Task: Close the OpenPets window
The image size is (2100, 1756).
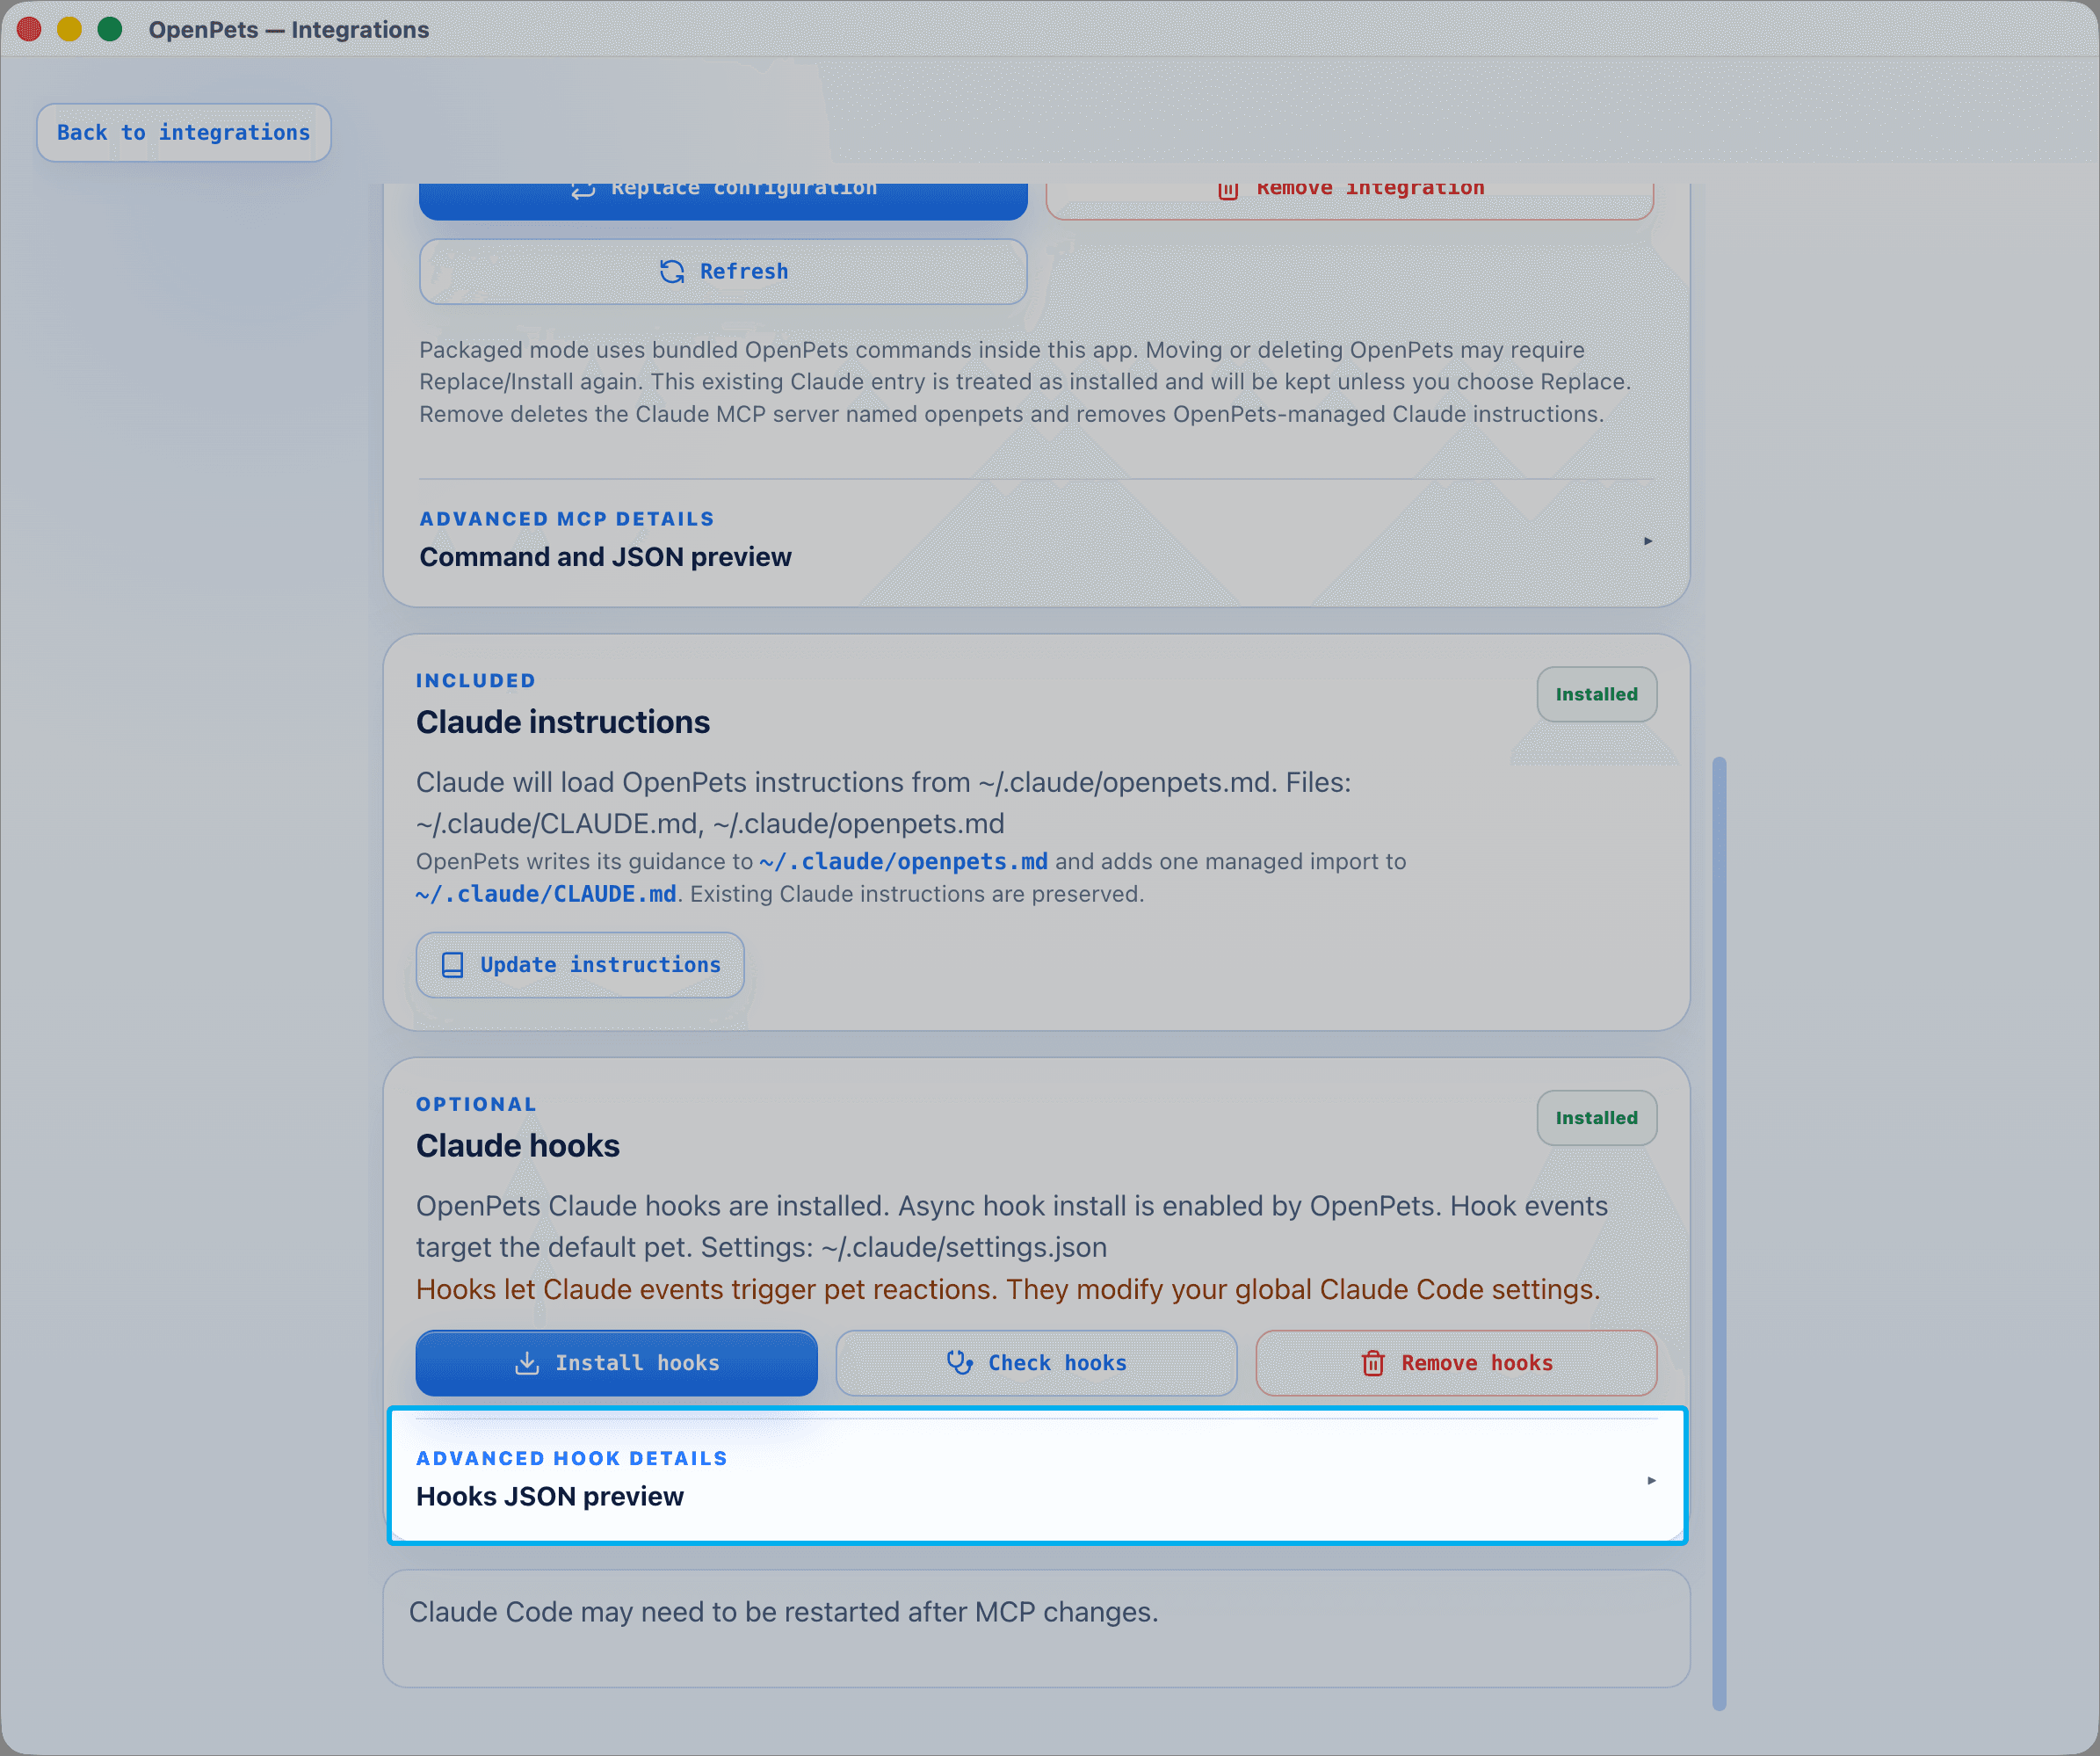Action: tap(29, 29)
